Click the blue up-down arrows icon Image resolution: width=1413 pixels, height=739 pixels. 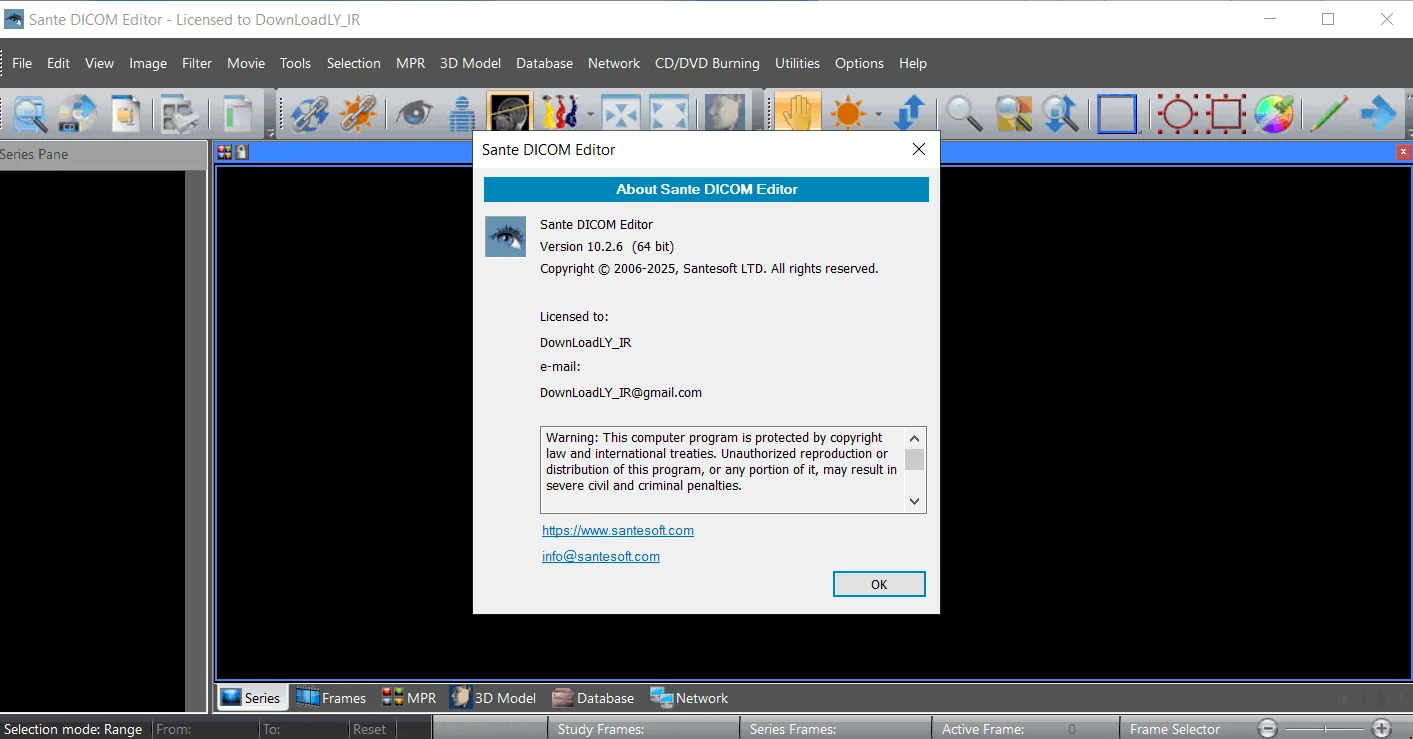(x=908, y=113)
